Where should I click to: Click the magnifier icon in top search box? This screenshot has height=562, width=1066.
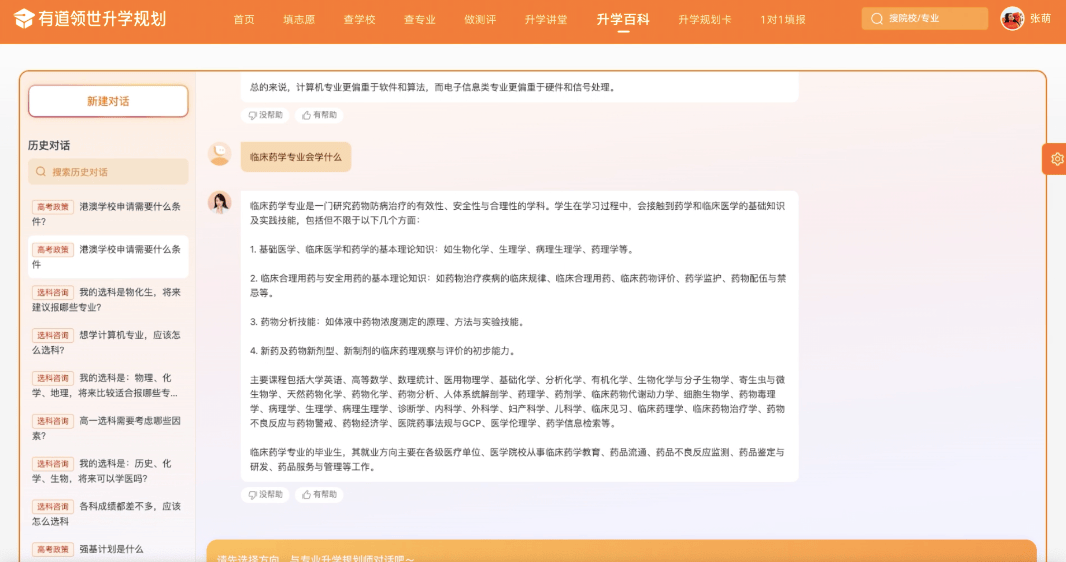pyautogui.click(x=877, y=19)
